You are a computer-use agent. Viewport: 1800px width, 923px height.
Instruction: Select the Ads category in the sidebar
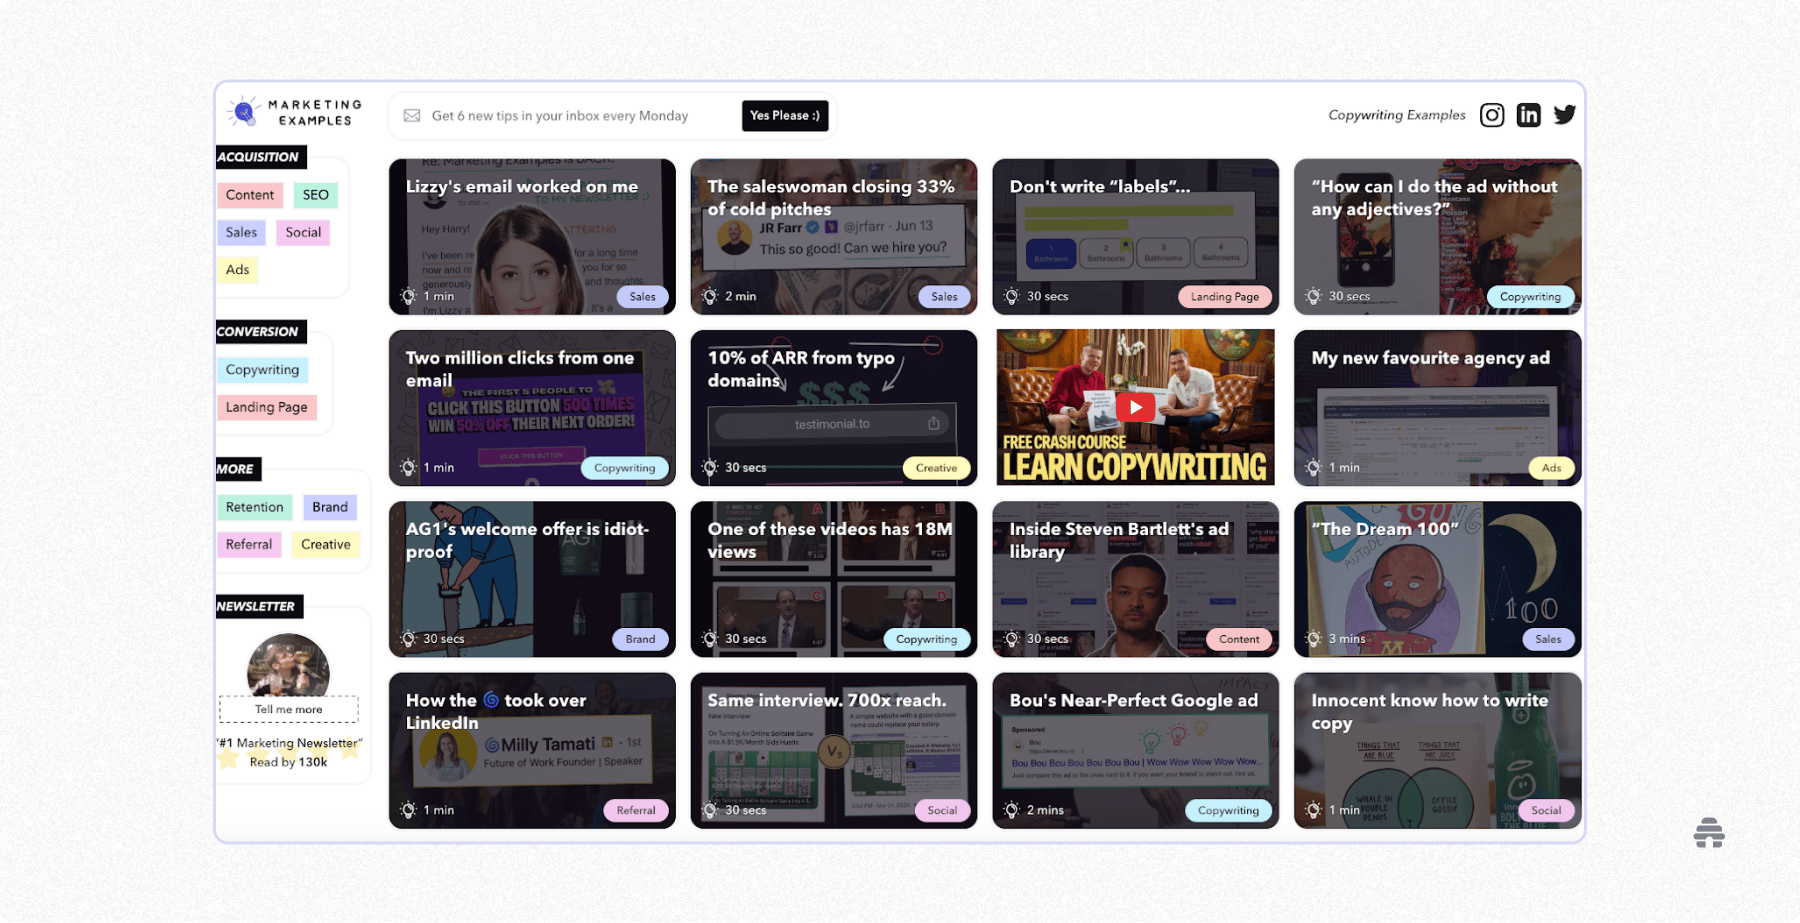click(x=237, y=269)
